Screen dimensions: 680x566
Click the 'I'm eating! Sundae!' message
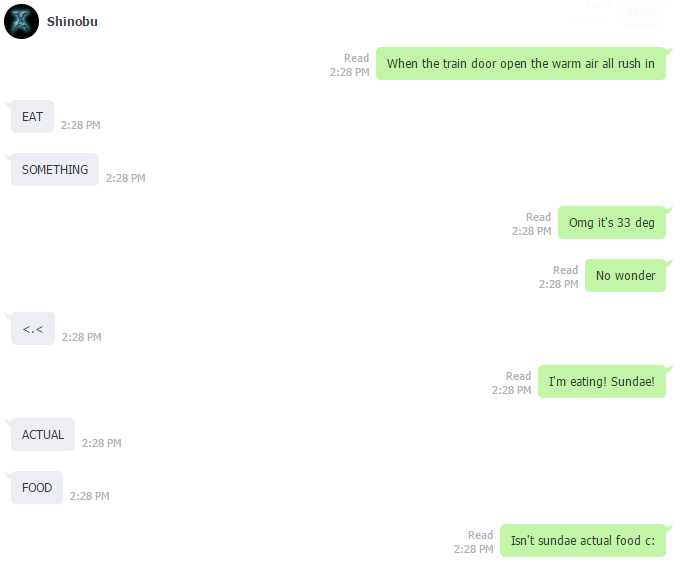click(602, 382)
